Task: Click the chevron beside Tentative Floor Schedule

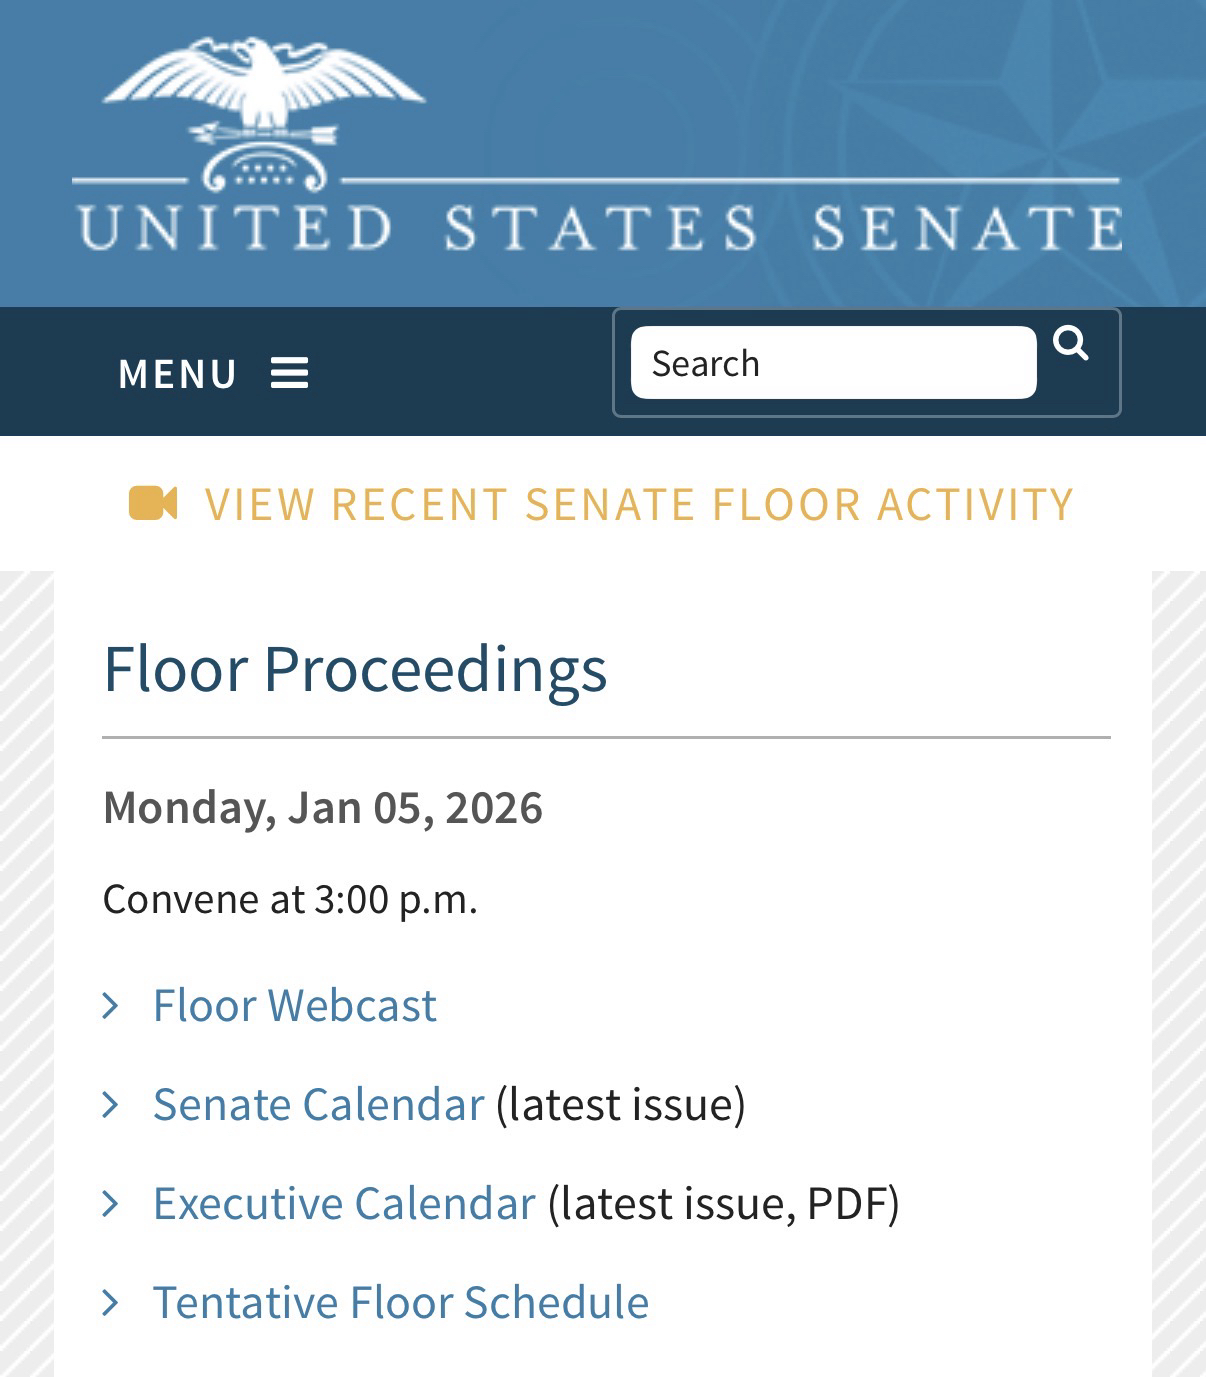Action: (111, 1302)
